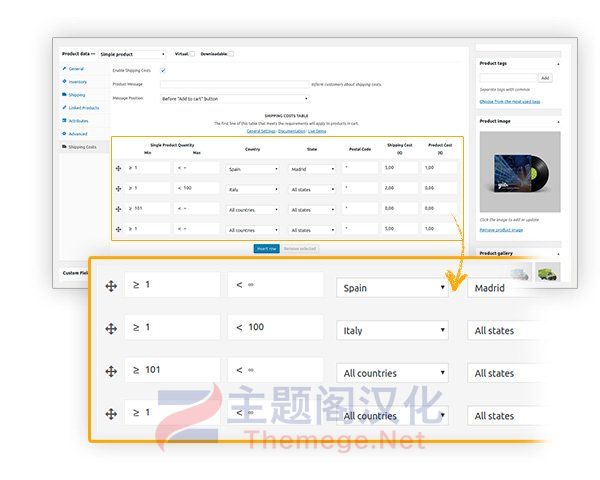Switch to the Attributes tab
This screenshot has width=600, height=480.
pyautogui.click(x=78, y=121)
